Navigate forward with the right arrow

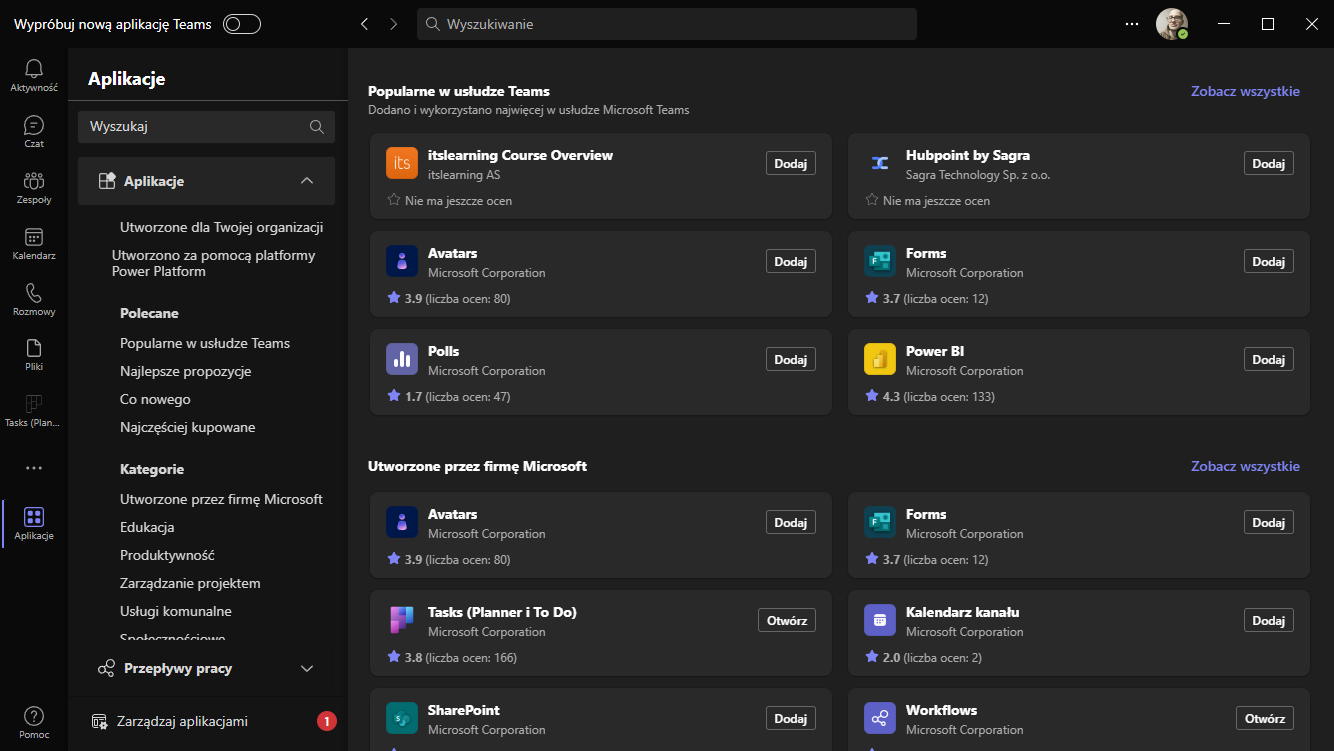(394, 24)
